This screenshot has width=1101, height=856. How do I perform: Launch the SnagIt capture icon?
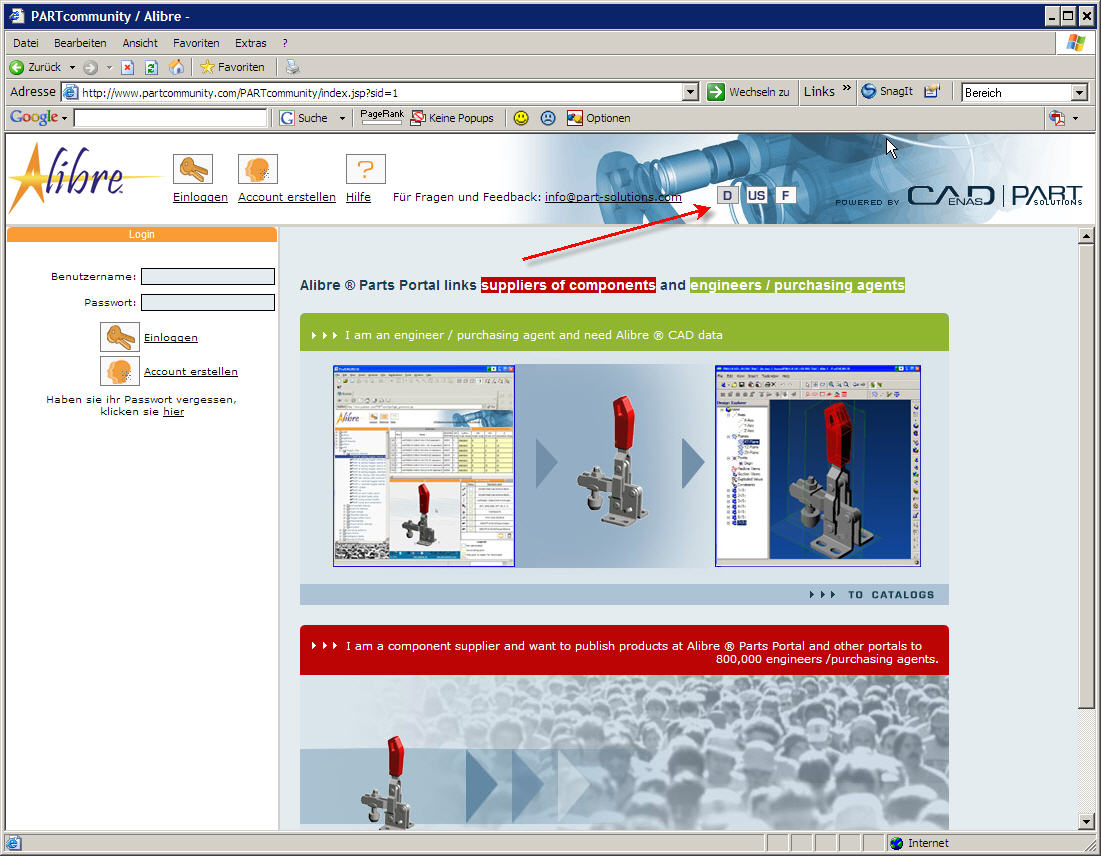coord(887,91)
